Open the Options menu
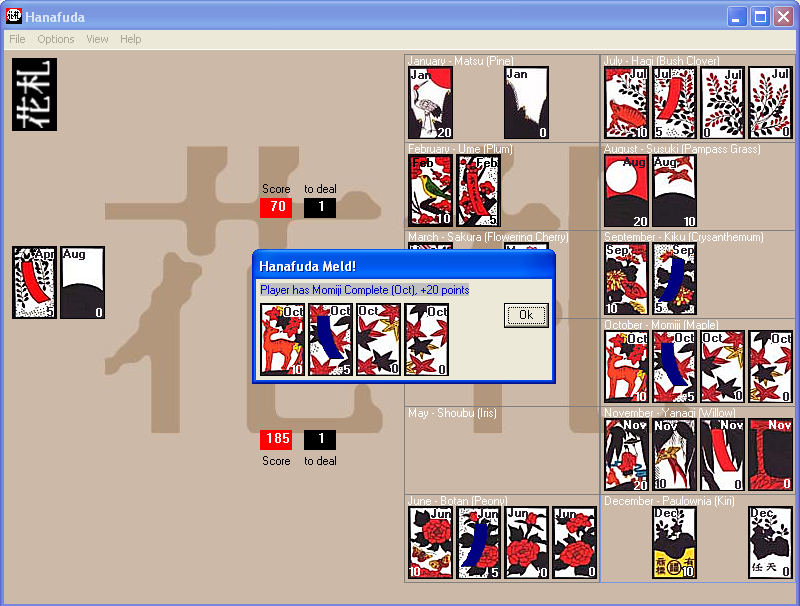The height and width of the screenshot is (606, 800). pyautogui.click(x=56, y=39)
